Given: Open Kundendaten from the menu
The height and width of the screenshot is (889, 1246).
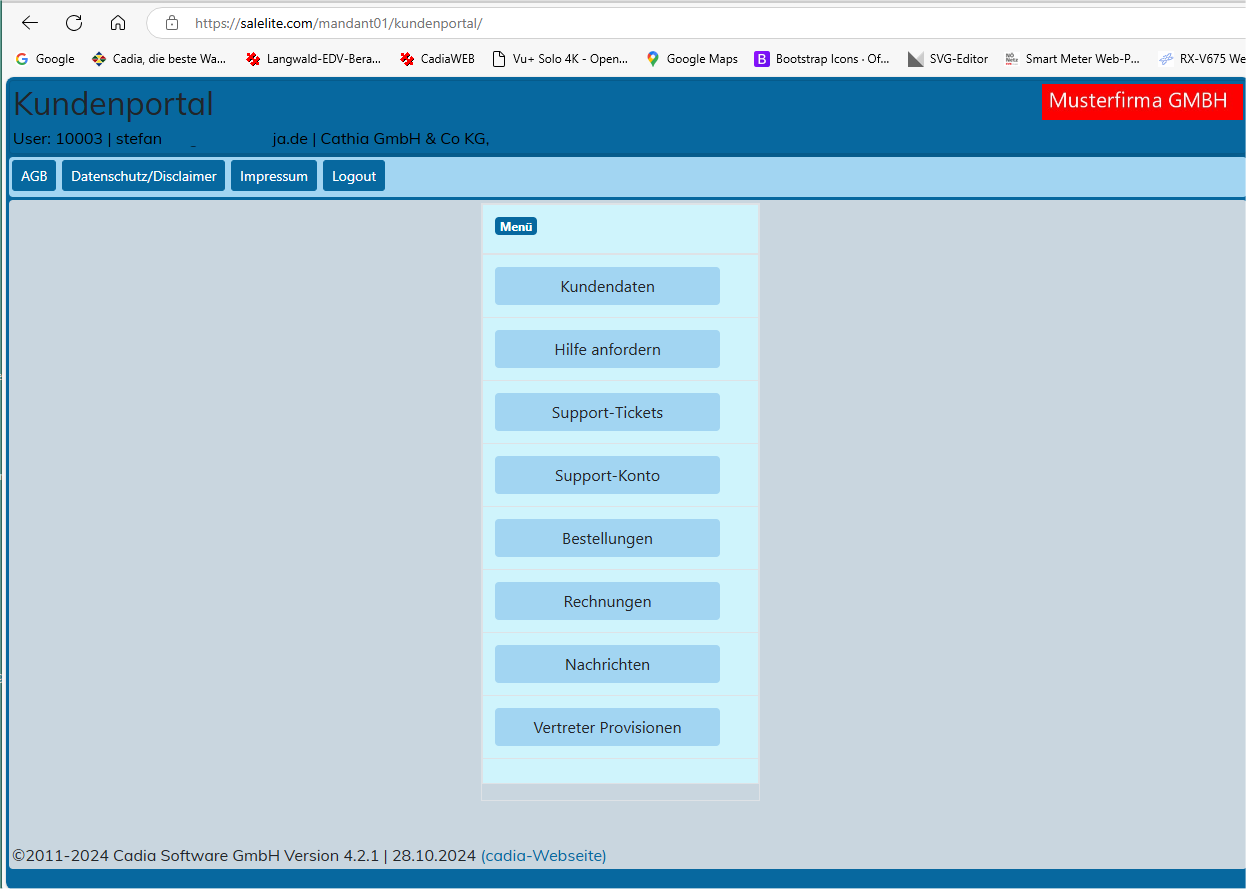Looking at the screenshot, I should (607, 286).
